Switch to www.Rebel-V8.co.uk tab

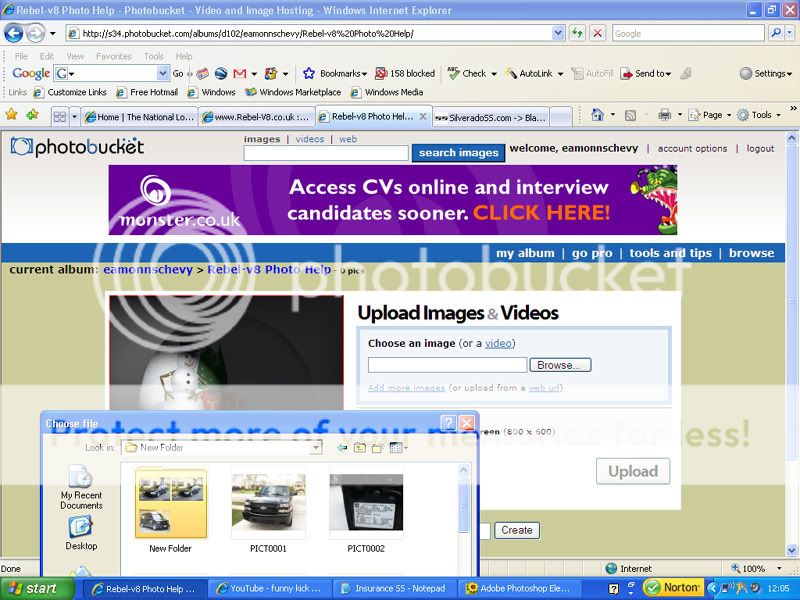256,117
